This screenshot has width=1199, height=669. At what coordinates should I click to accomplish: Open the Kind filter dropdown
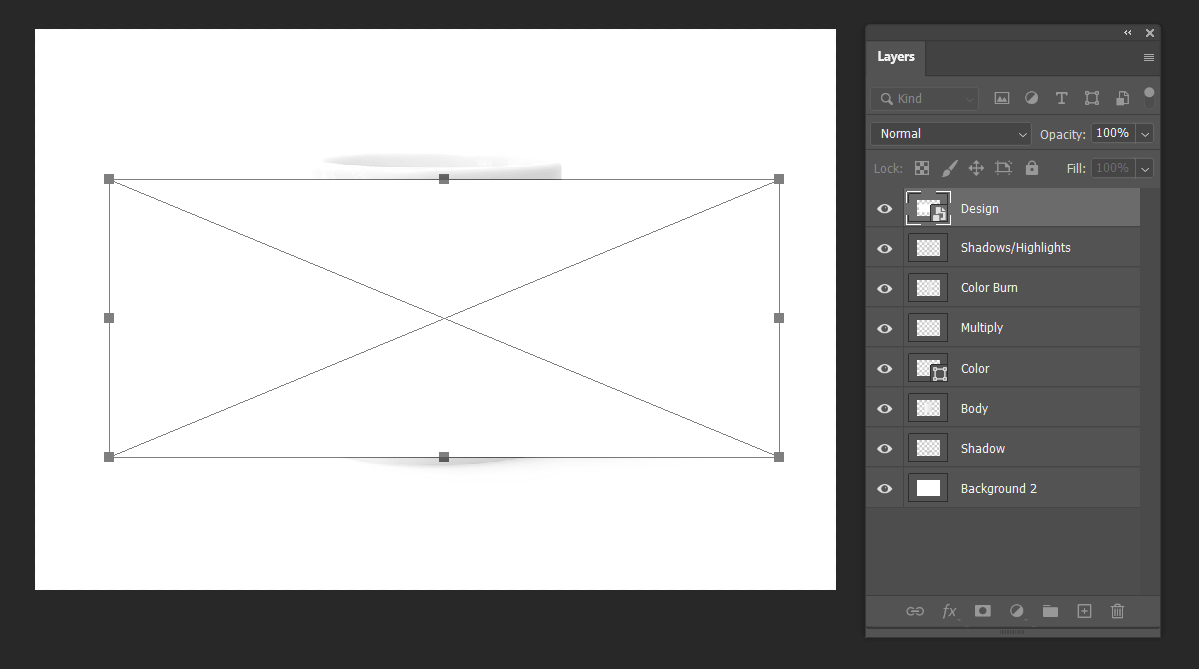(925, 99)
